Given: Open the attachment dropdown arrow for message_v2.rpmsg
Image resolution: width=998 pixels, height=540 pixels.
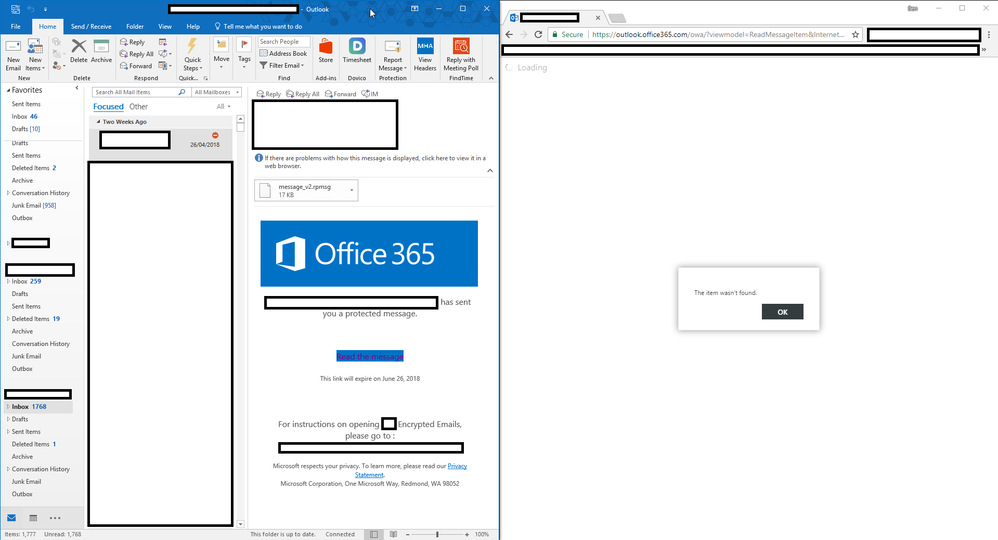Looking at the screenshot, I should pos(351,190).
